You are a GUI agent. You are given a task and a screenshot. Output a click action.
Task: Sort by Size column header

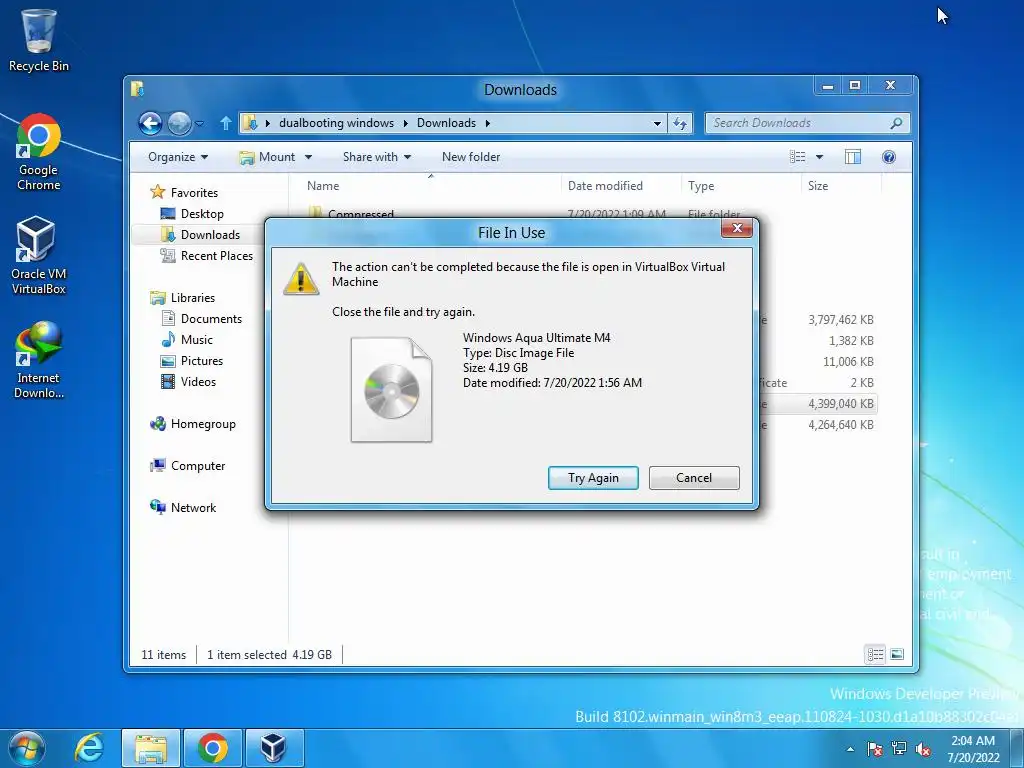coord(841,185)
